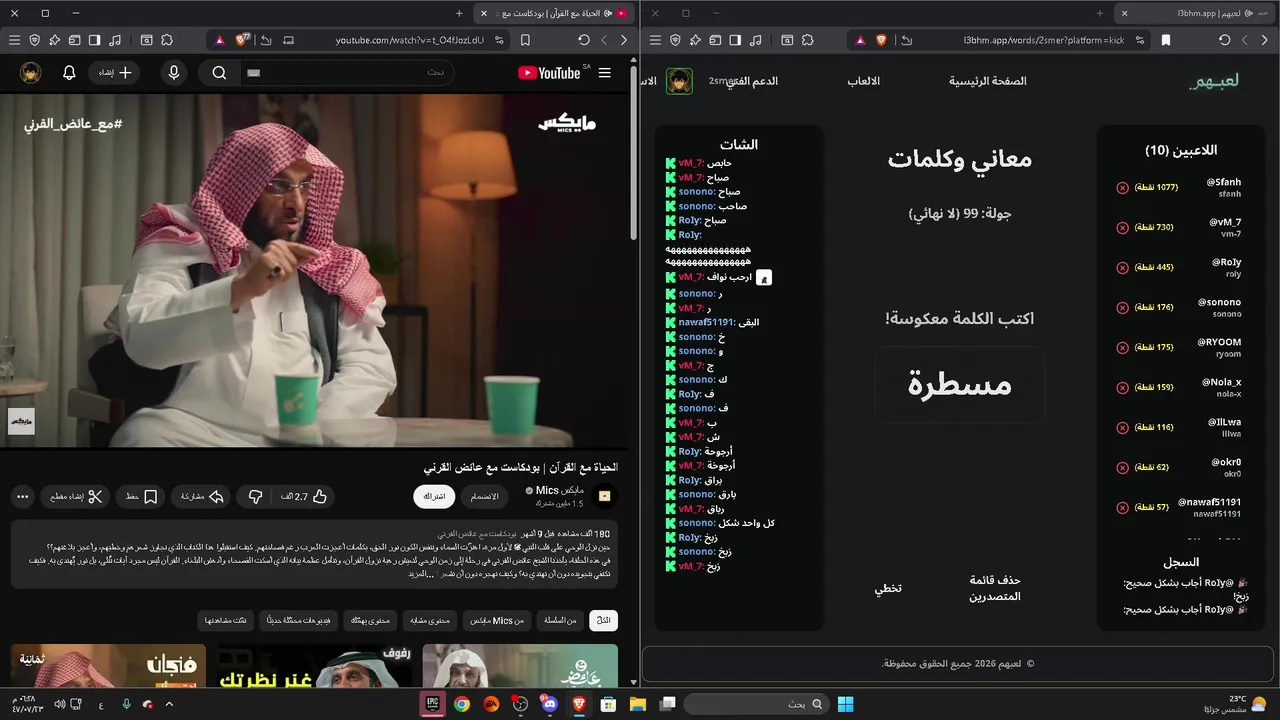Click the YouTube search magnifier button
Screen dimensions: 1280x720
coord(219,73)
